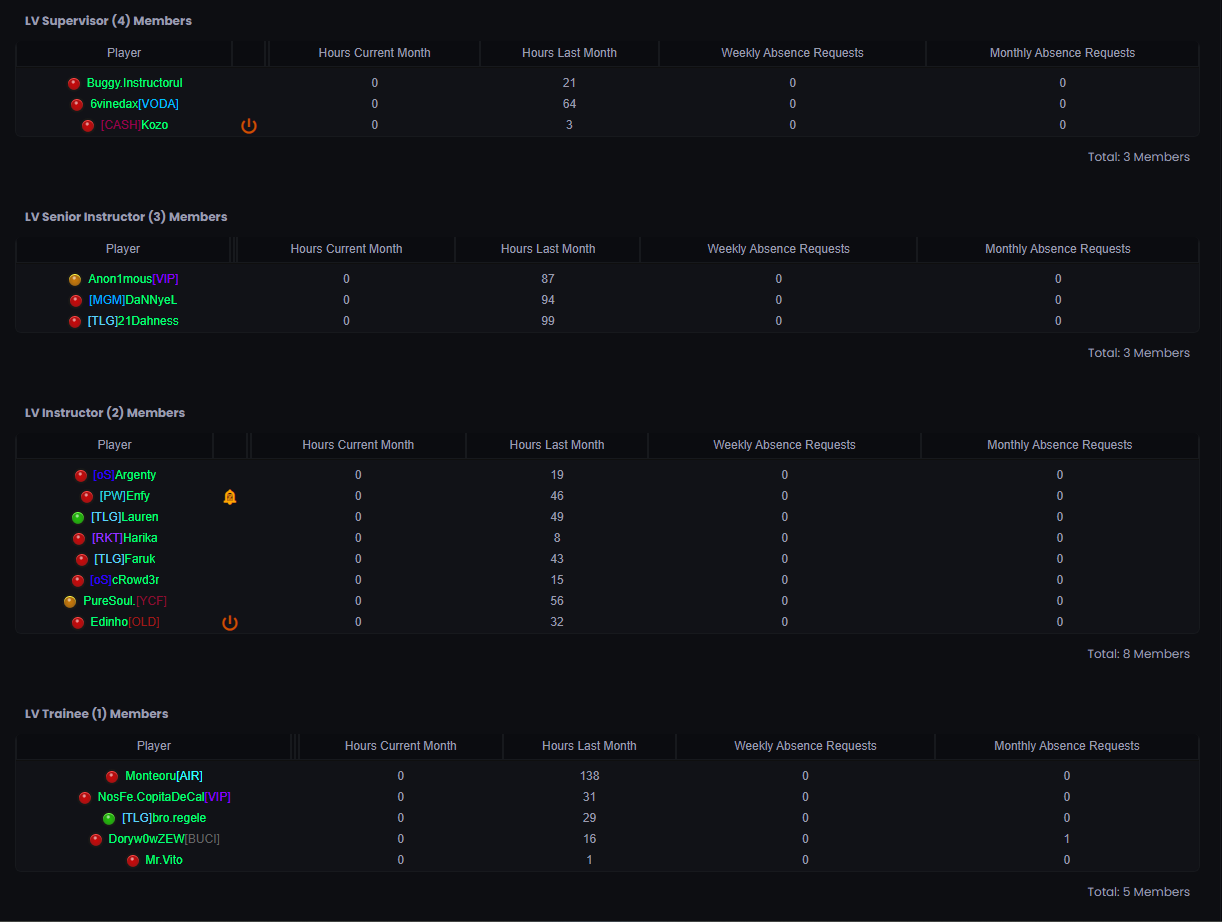
Task: Click green status dot beside [TLG]bro.regele
Action: coord(109,818)
